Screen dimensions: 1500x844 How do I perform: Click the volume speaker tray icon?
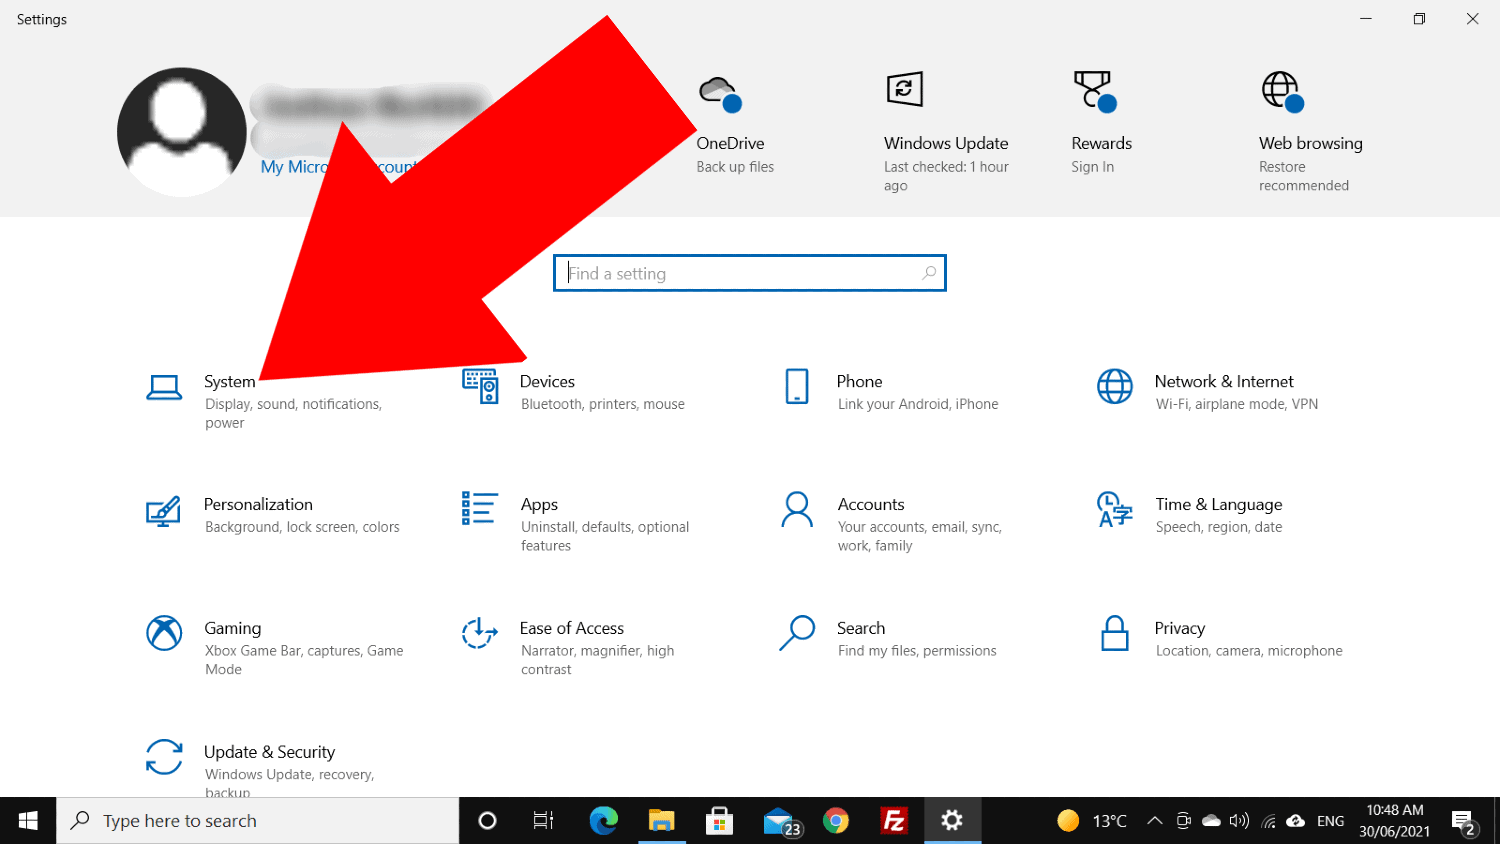pos(1239,821)
